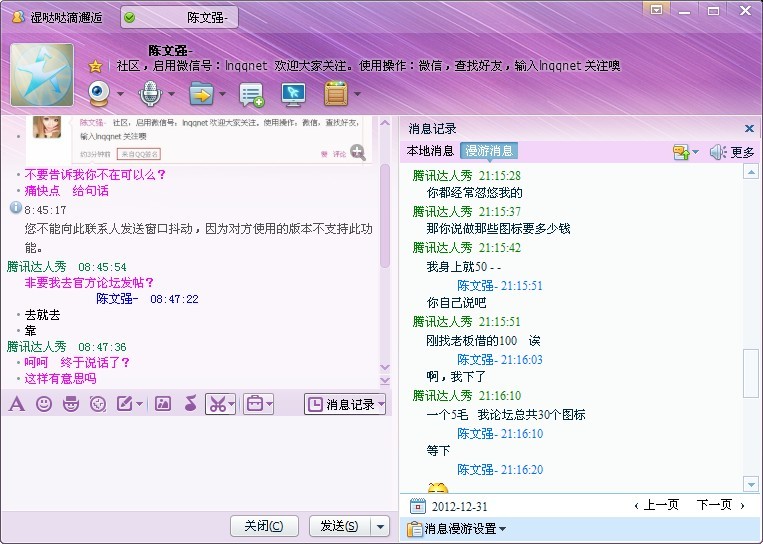Image resolution: width=763 pixels, height=544 pixels.
Task: Expand the applications dropdown arrow
Action: point(358,93)
